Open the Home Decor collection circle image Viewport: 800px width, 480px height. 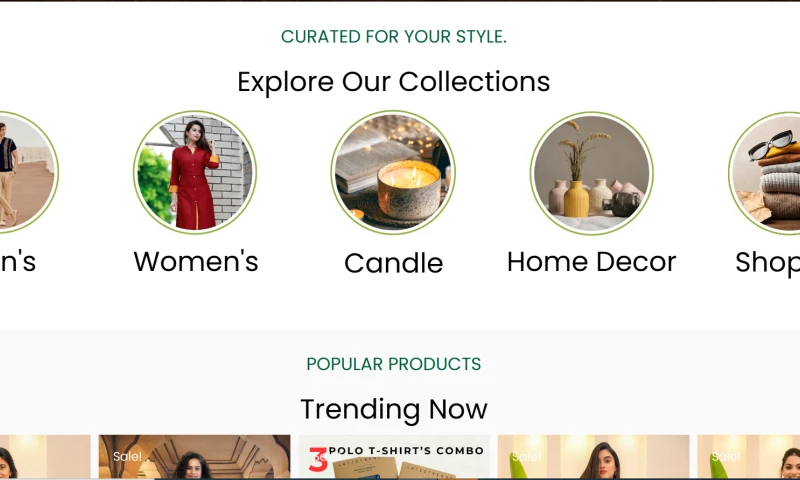click(x=592, y=173)
